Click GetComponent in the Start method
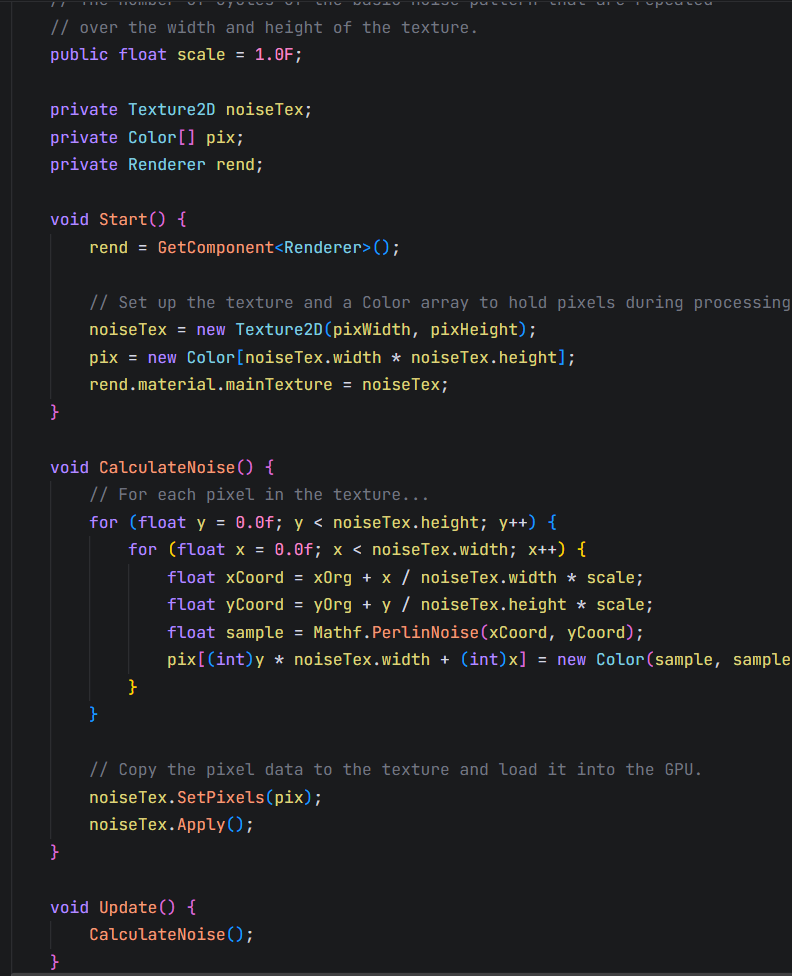 tap(215, 247)
